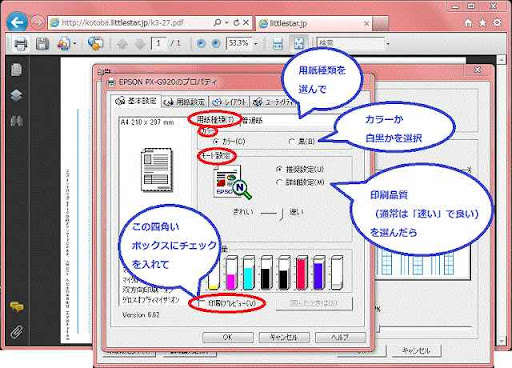
Task: Click the red ink level indicator
Action: tap(301, 272)
